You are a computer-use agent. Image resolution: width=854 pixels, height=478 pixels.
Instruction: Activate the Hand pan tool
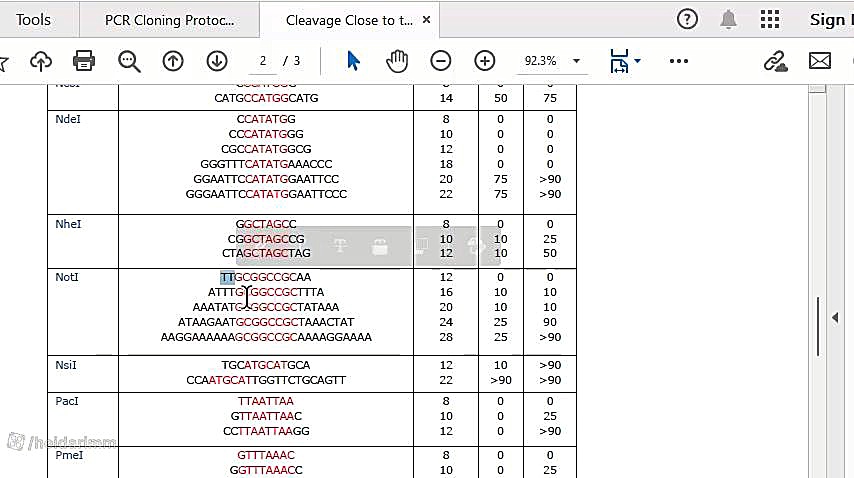point(397,61)
